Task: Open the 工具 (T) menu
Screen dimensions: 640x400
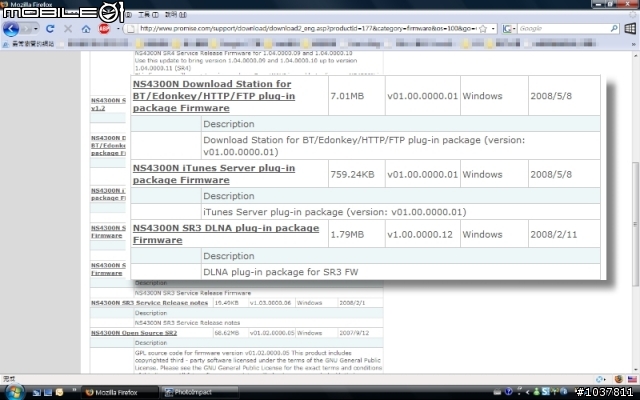Action: point(148,15)
